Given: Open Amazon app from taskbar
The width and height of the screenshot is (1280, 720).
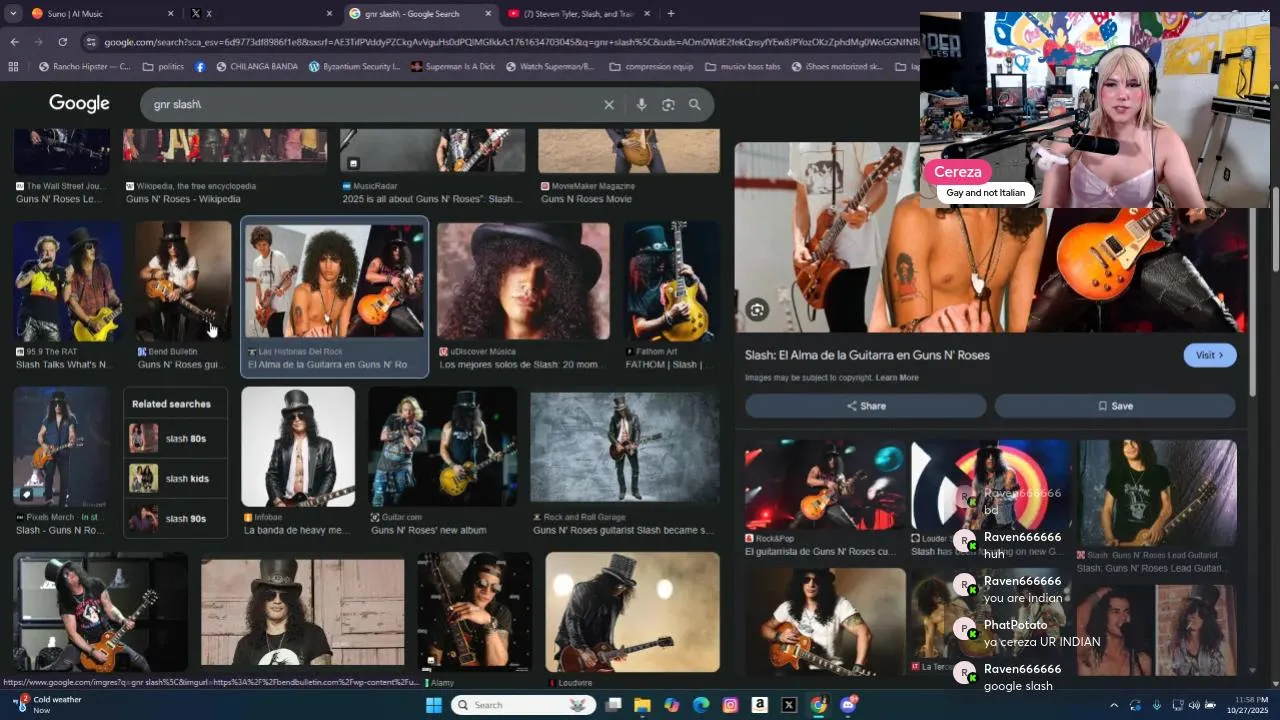Looking at the screenshot, I should click(760, 705).
